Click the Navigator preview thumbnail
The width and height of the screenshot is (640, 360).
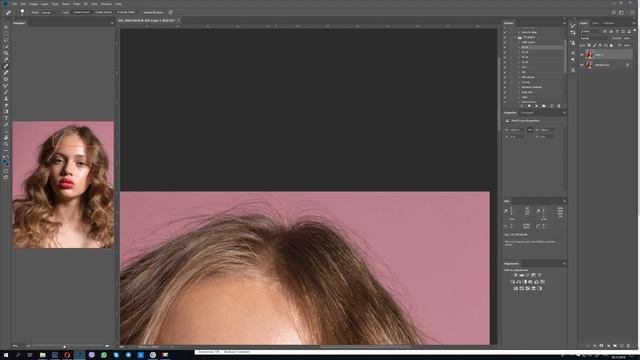pyautogui.click(x=63, y=184)
